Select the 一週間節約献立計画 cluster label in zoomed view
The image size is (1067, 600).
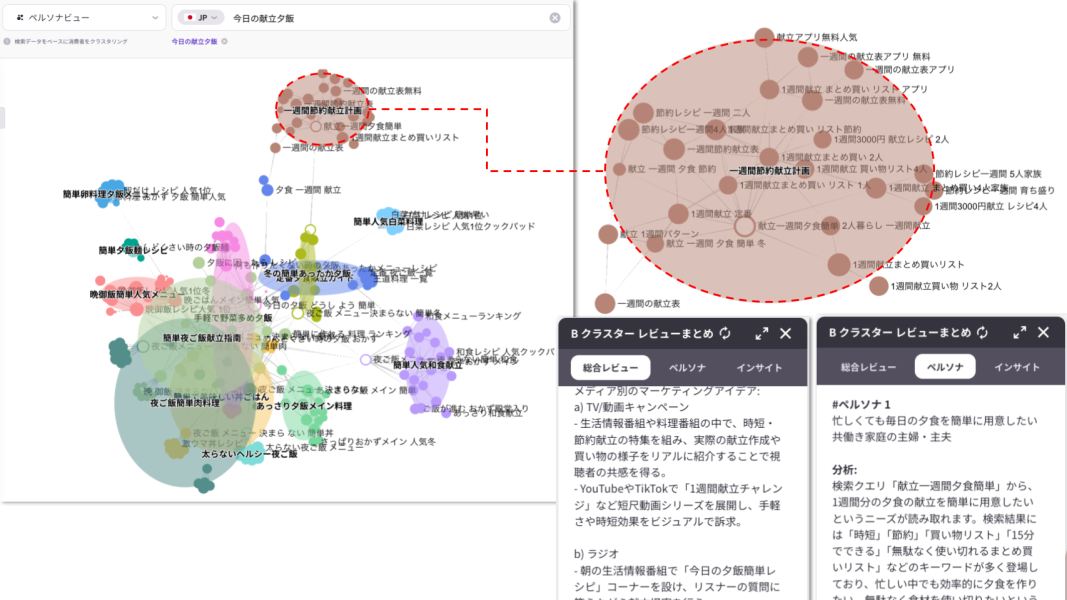click(x=769, y=171)
